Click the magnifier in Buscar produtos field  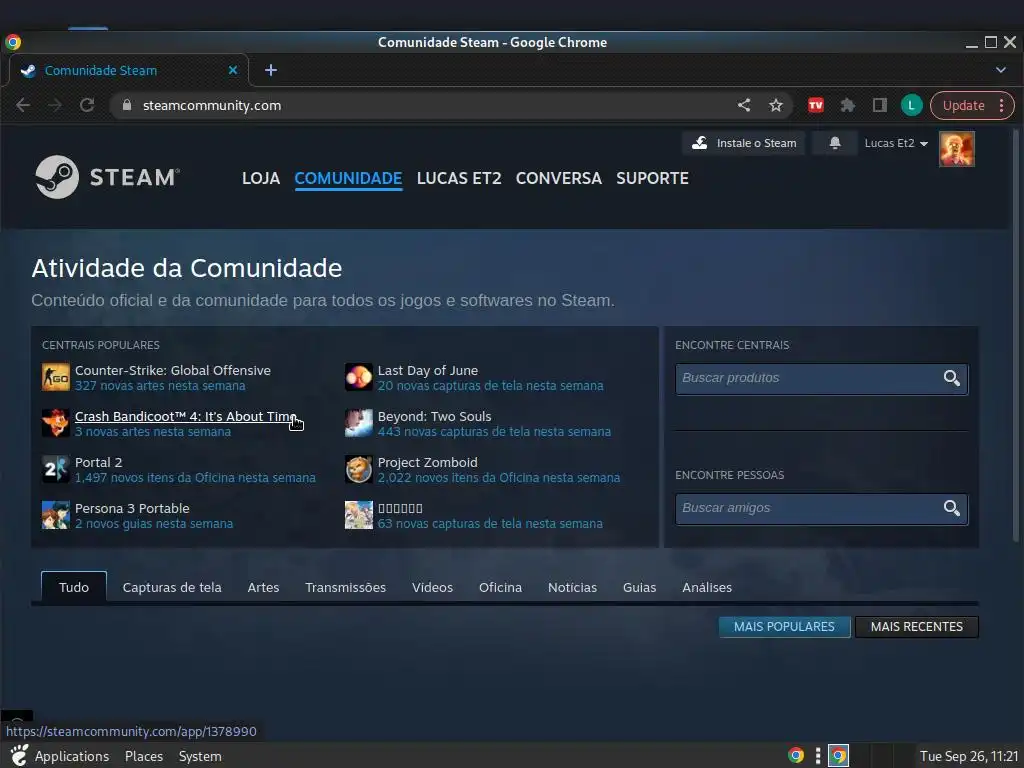coord(952,378)
